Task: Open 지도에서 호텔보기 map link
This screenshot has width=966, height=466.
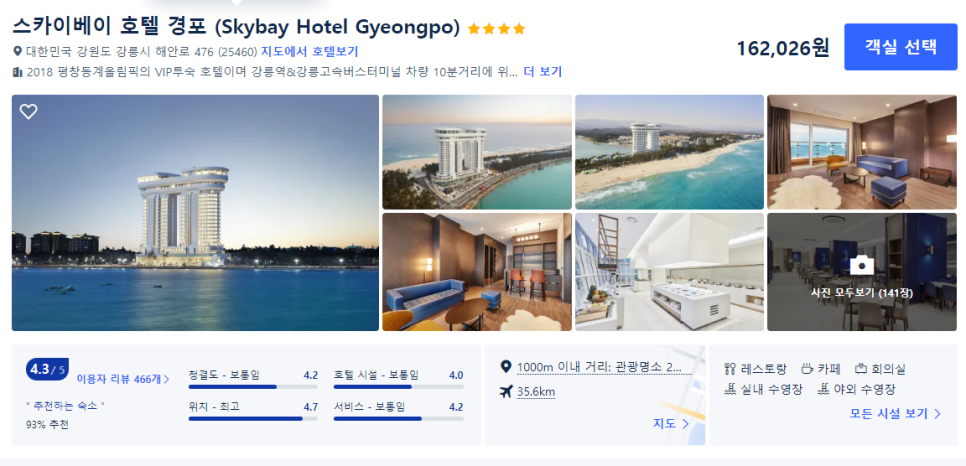Action: 309,51
